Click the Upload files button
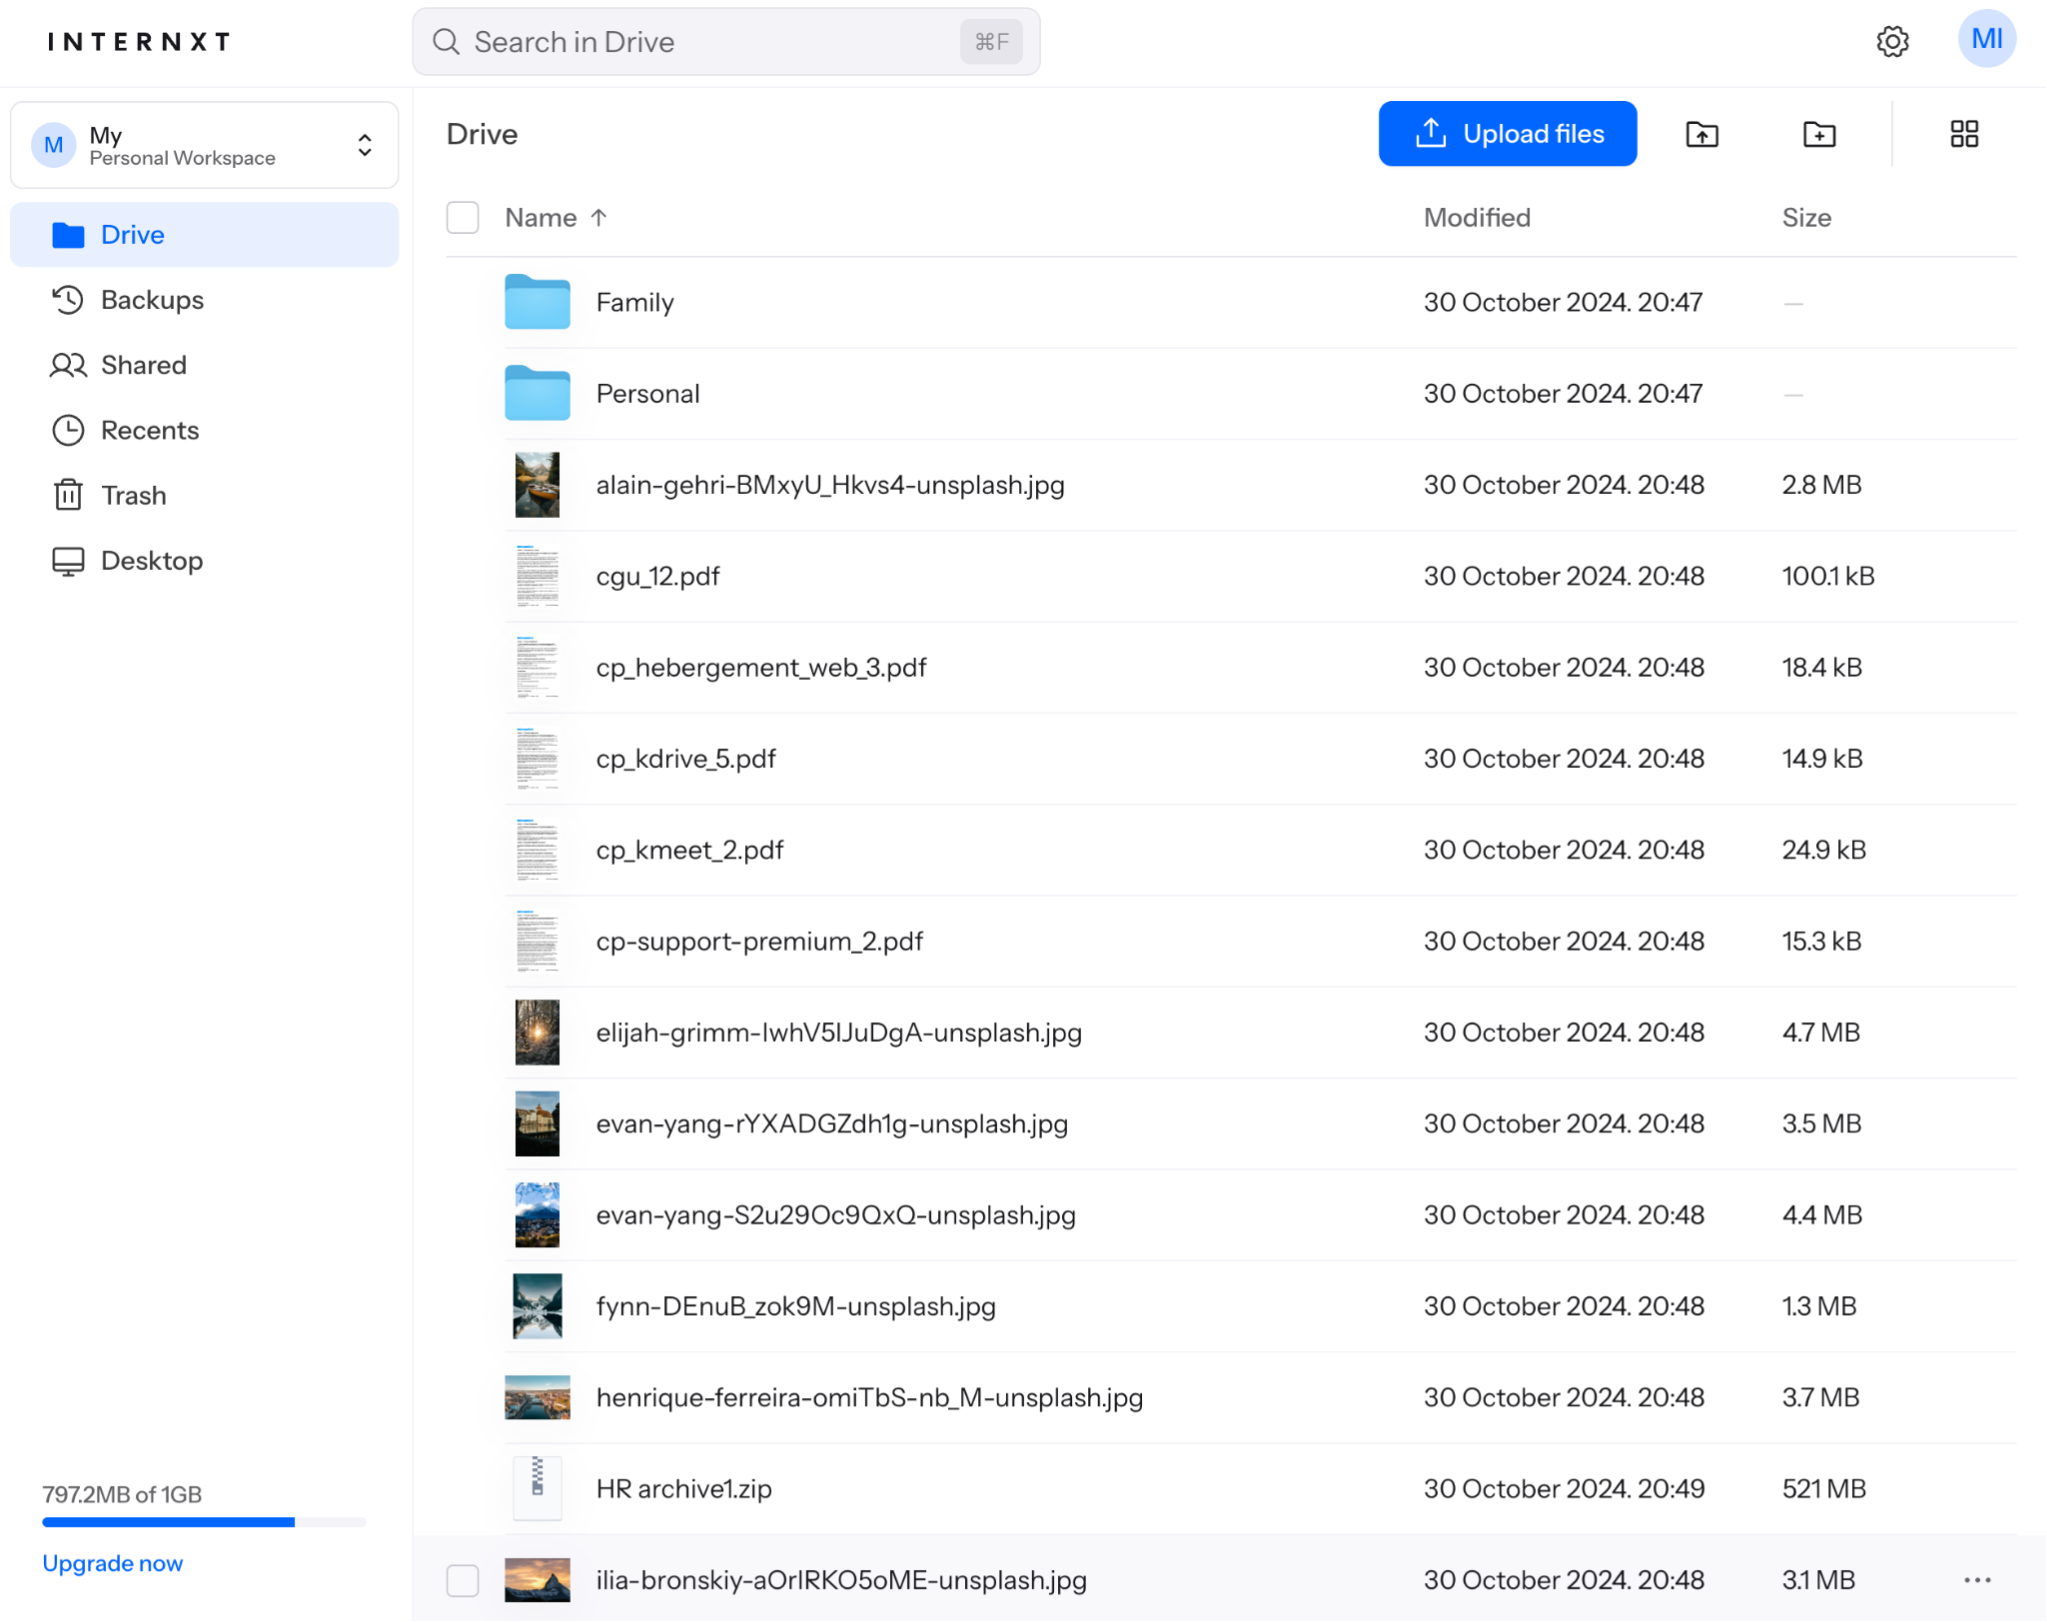Screen dimensions: 2047x1622 (1507, 134)
